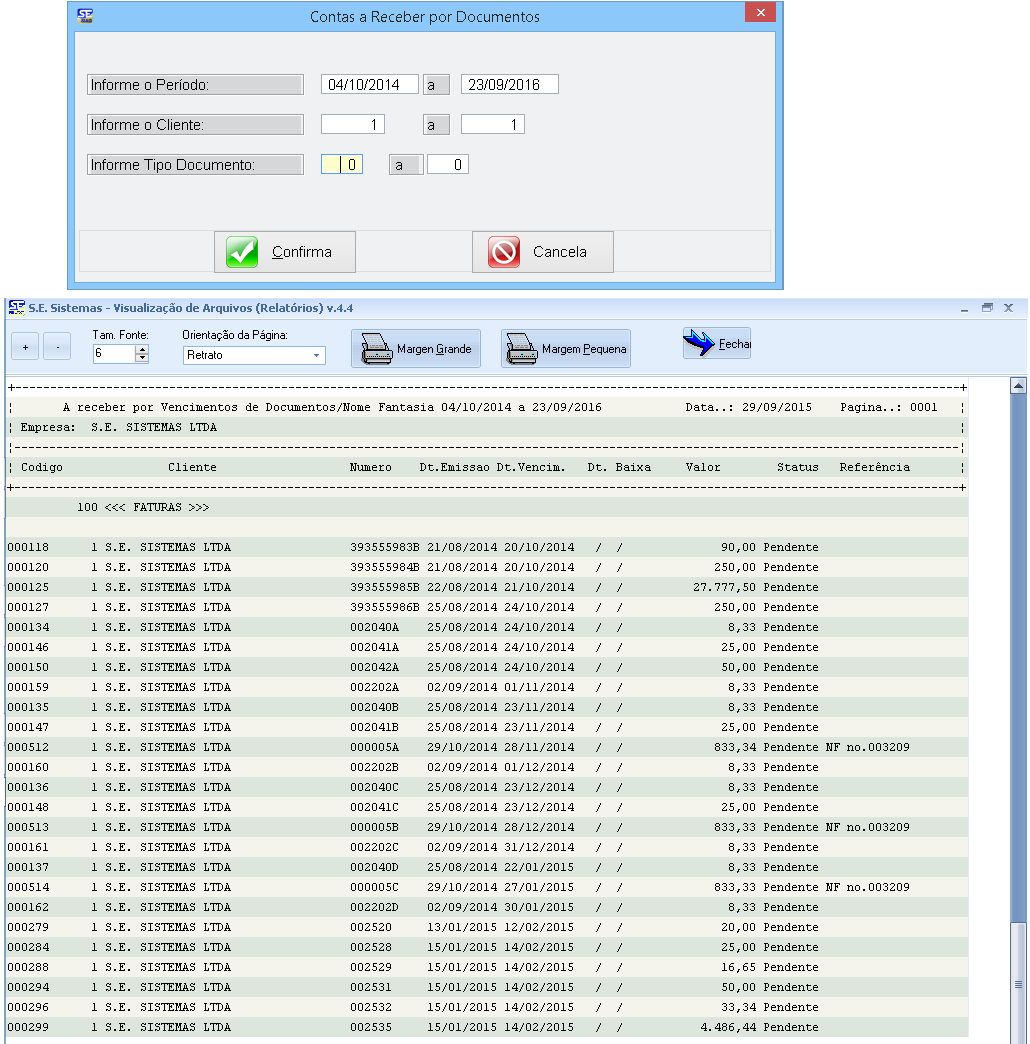1030x1044 pixels.
Task: Click the minus zoom-out button
Action: click(x=58, y=347)
